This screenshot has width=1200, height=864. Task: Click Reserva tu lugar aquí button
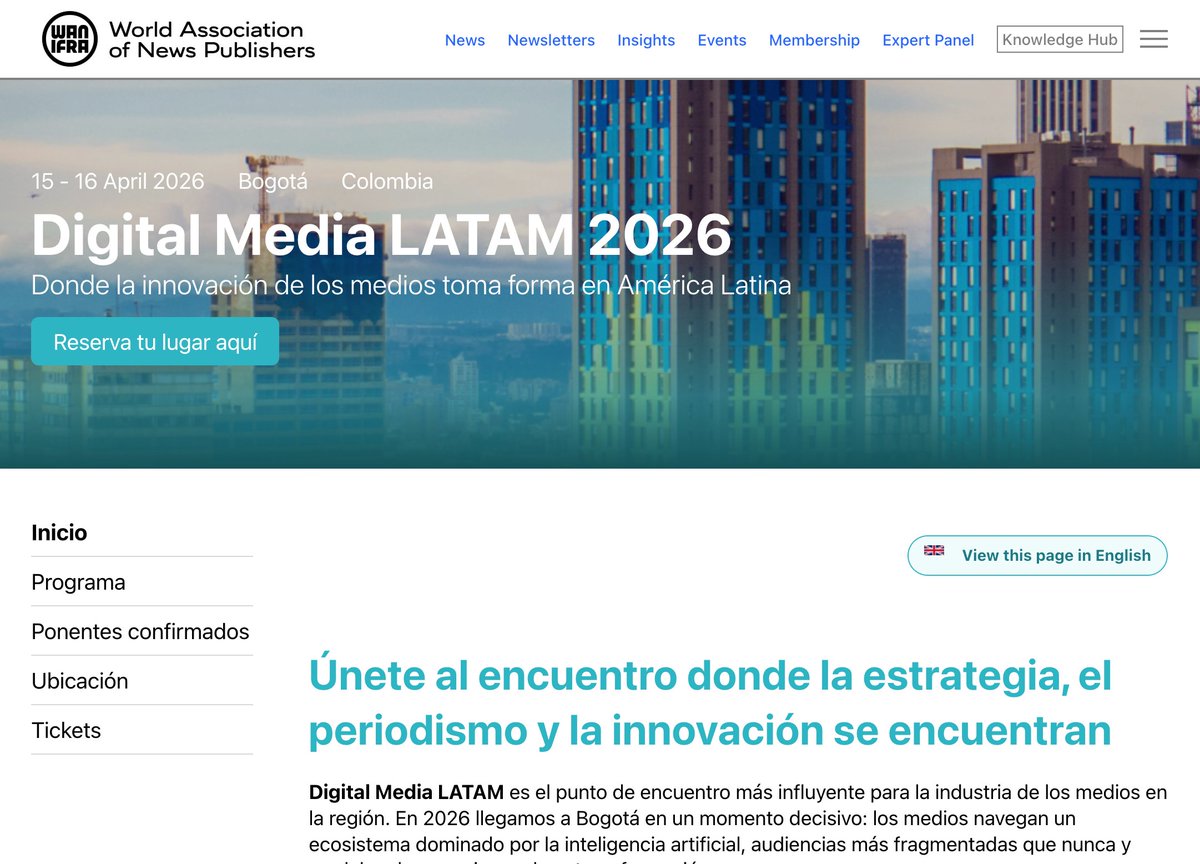pos(155,342)
